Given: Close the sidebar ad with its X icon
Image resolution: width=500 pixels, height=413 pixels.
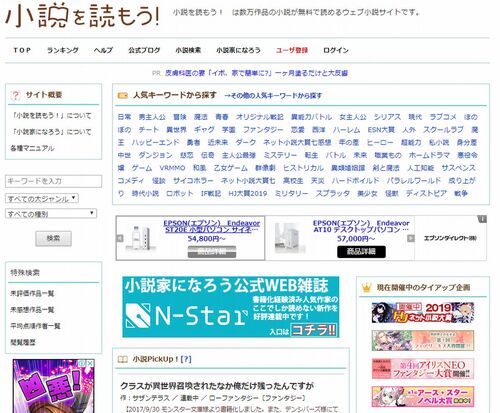Looking at the screenshot, I should tap(90, 363).
